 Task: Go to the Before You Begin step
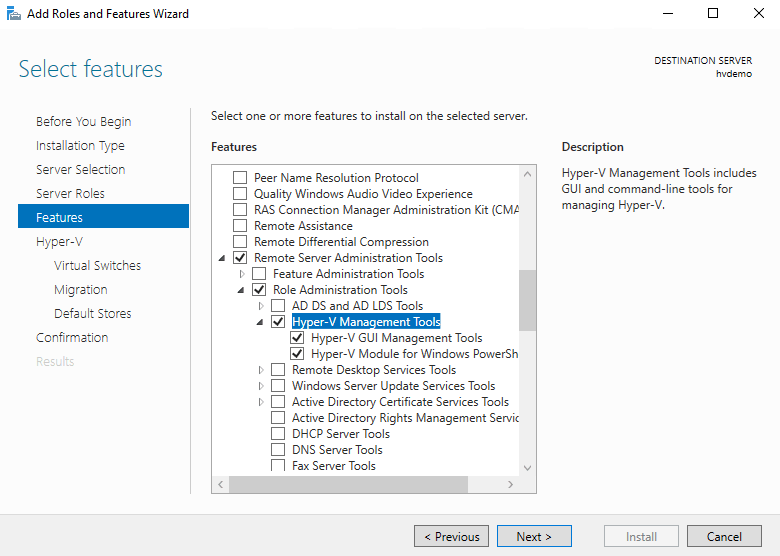[x=84, y=121]
